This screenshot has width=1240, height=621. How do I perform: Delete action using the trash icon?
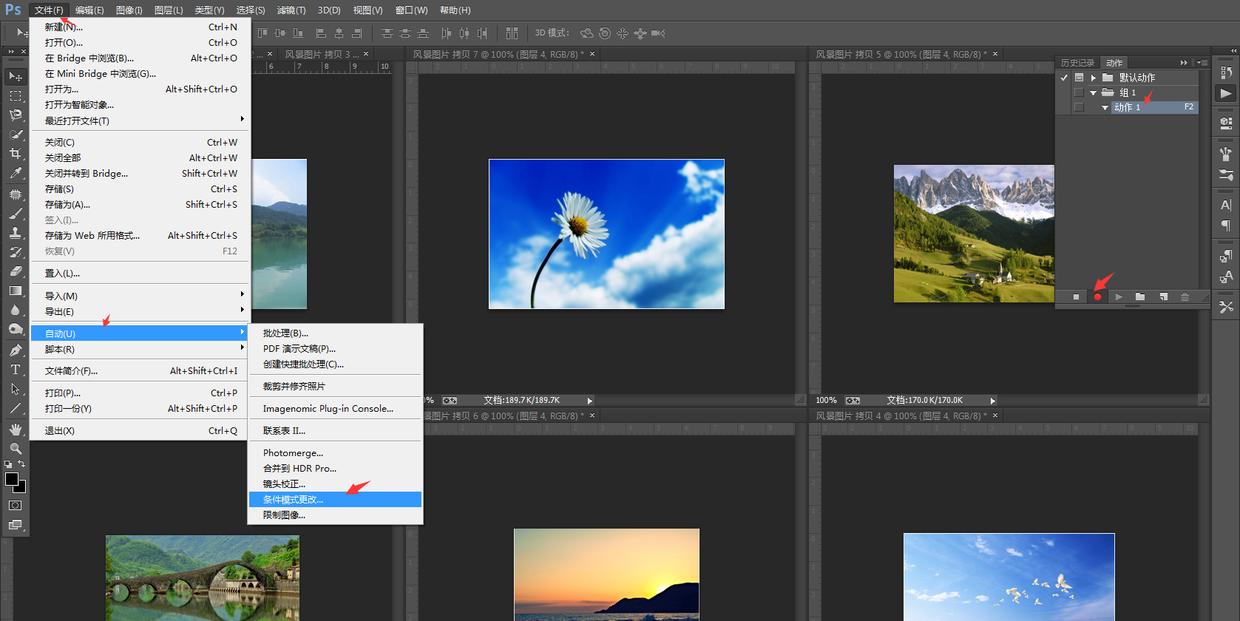(x=1185, y=297)
